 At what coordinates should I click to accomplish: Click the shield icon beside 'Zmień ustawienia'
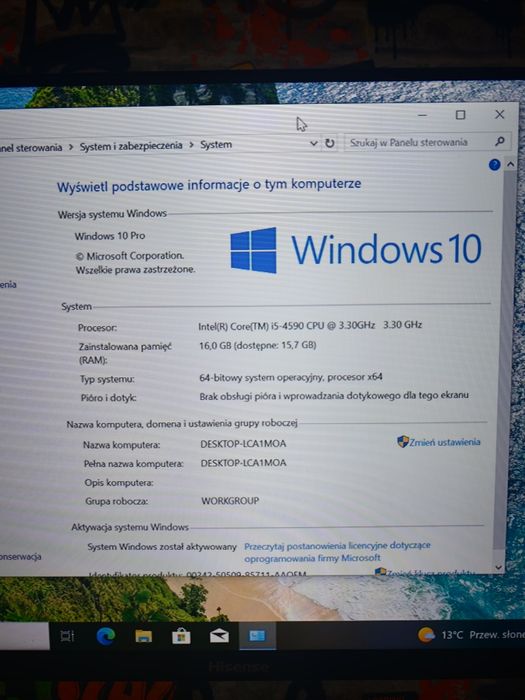coord(403,442)
